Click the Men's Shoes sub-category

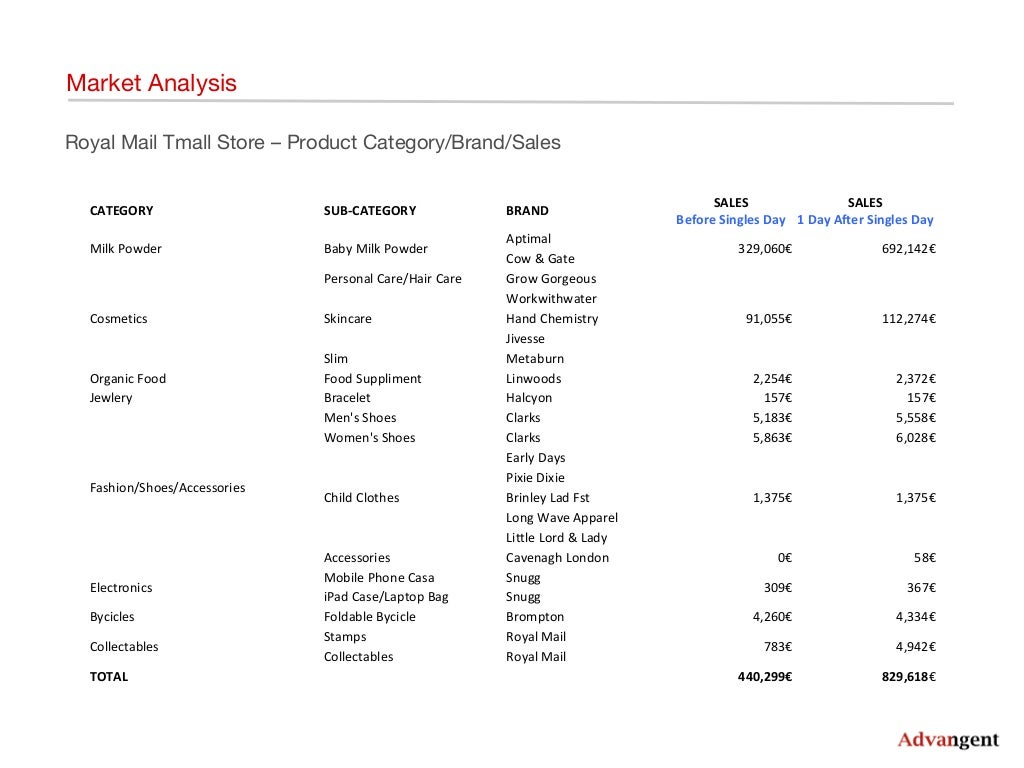(360, 418)
